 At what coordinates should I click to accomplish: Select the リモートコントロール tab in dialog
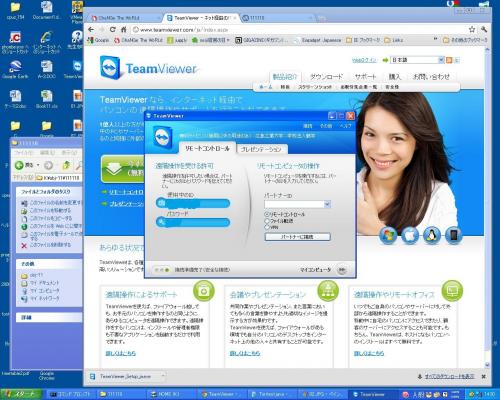pyautogui.click(x=207, y=148)
